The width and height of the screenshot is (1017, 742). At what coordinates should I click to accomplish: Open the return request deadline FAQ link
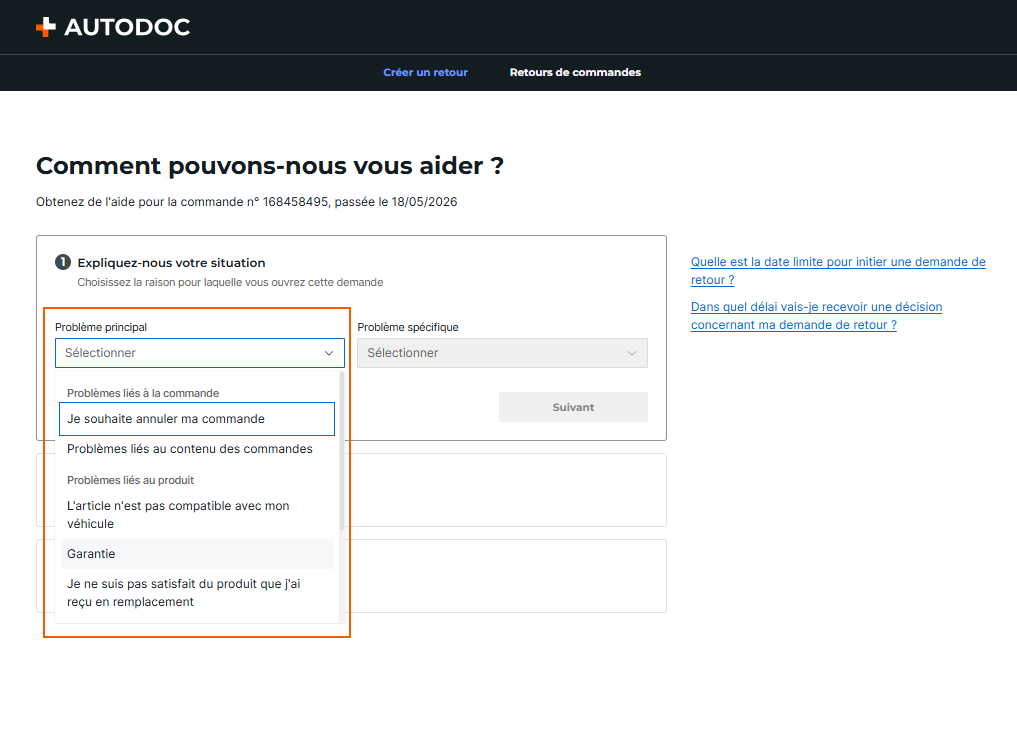pos(838,271)
